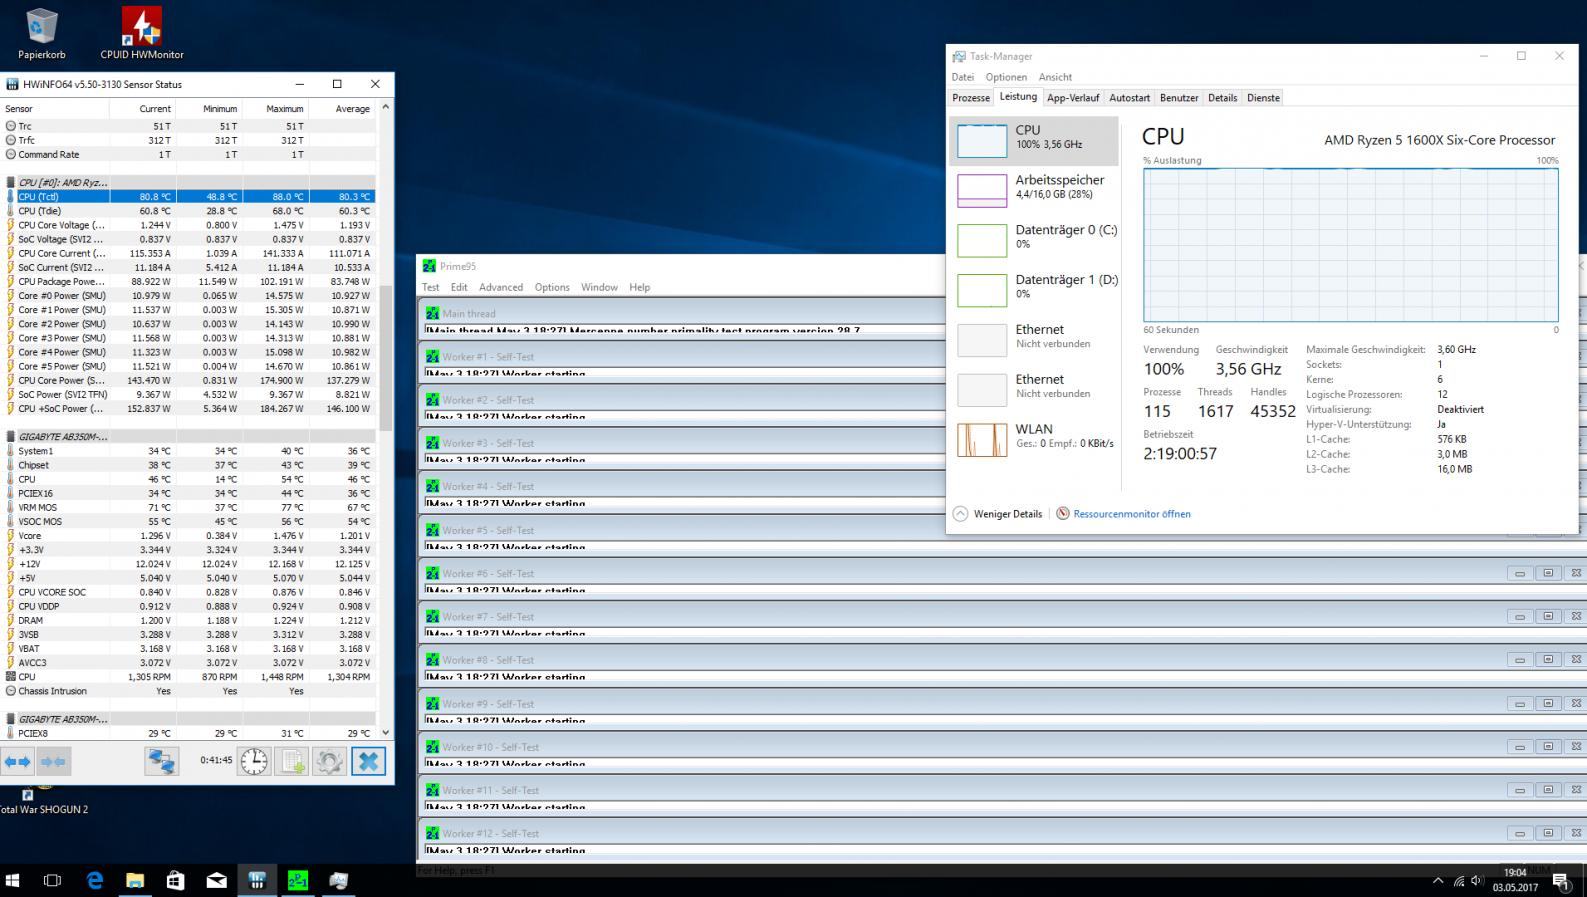Open CPUID HWMonitor desktop shortcut
Viewport: 1587px width, 897px height.
(x=142, y=33)
